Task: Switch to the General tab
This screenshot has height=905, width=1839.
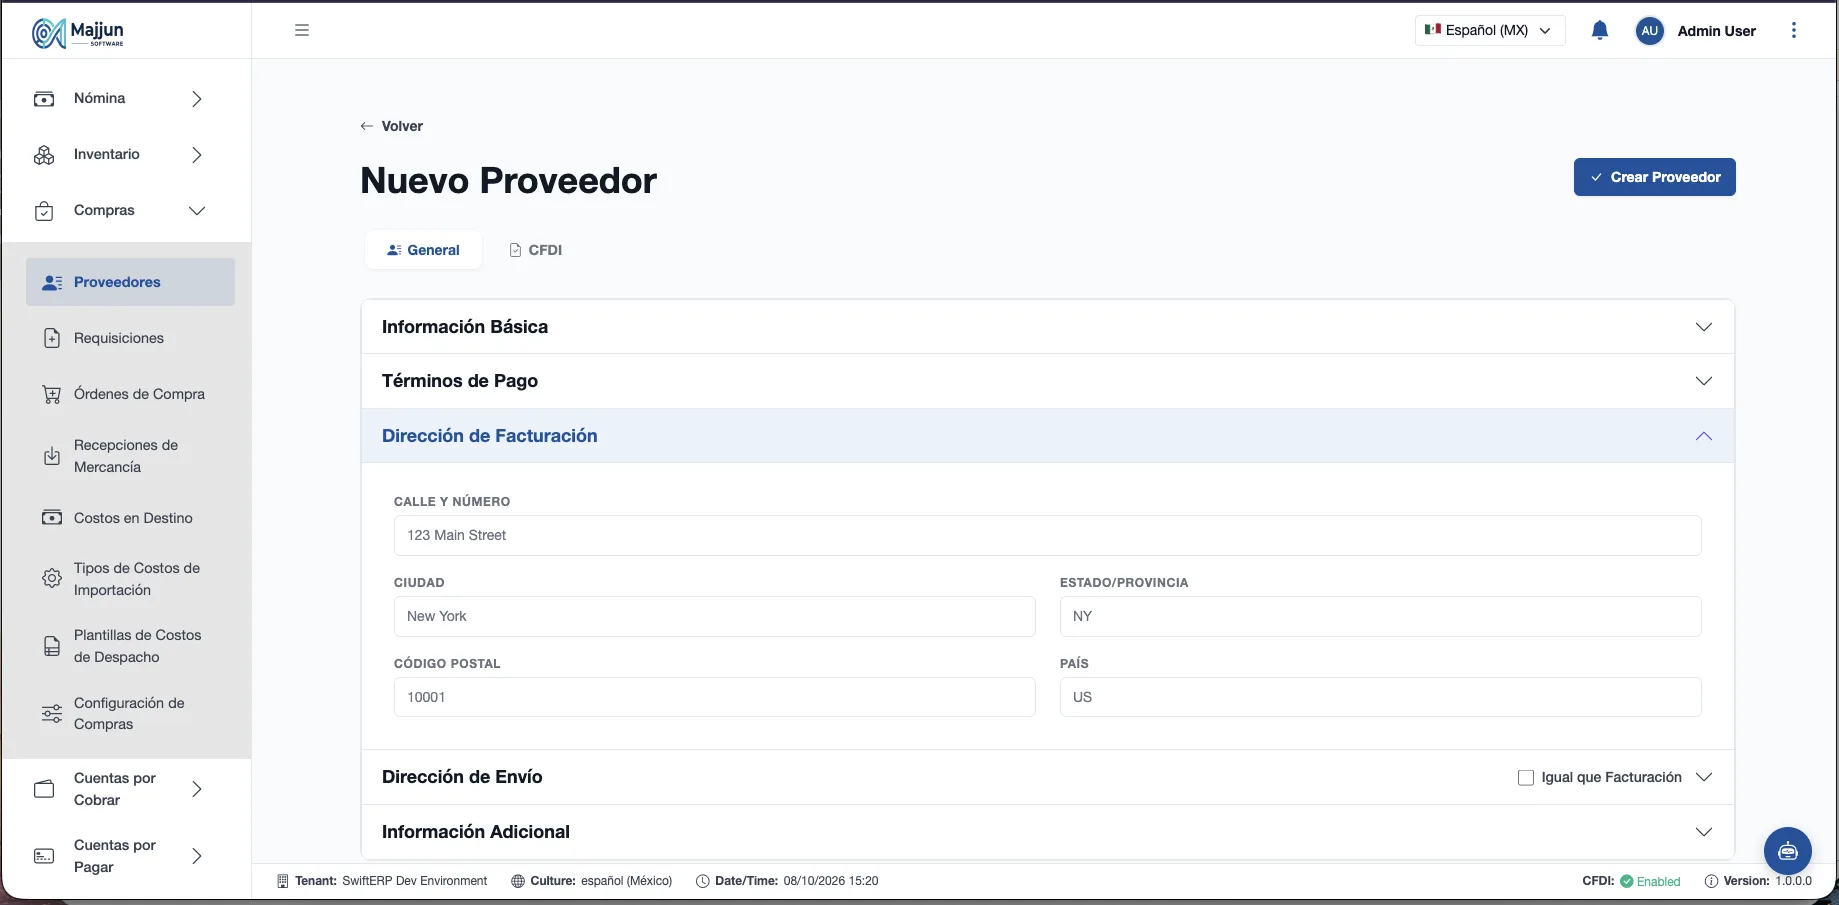Action: click(423, 250)
